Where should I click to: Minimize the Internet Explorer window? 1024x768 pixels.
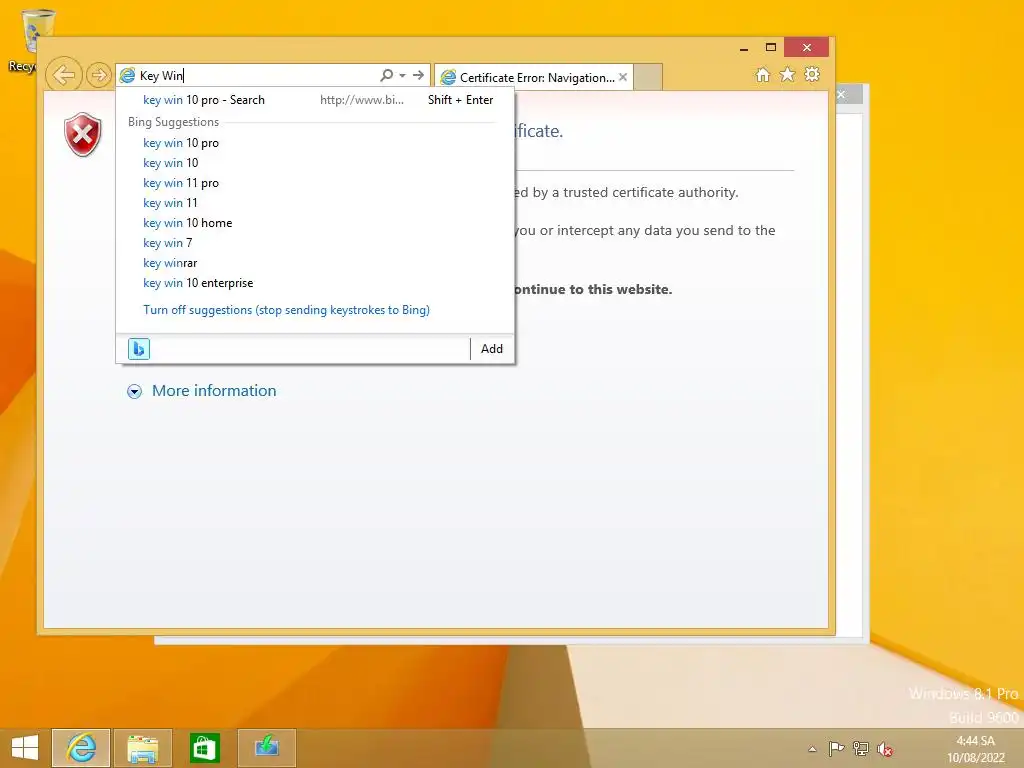pos(744,48)
